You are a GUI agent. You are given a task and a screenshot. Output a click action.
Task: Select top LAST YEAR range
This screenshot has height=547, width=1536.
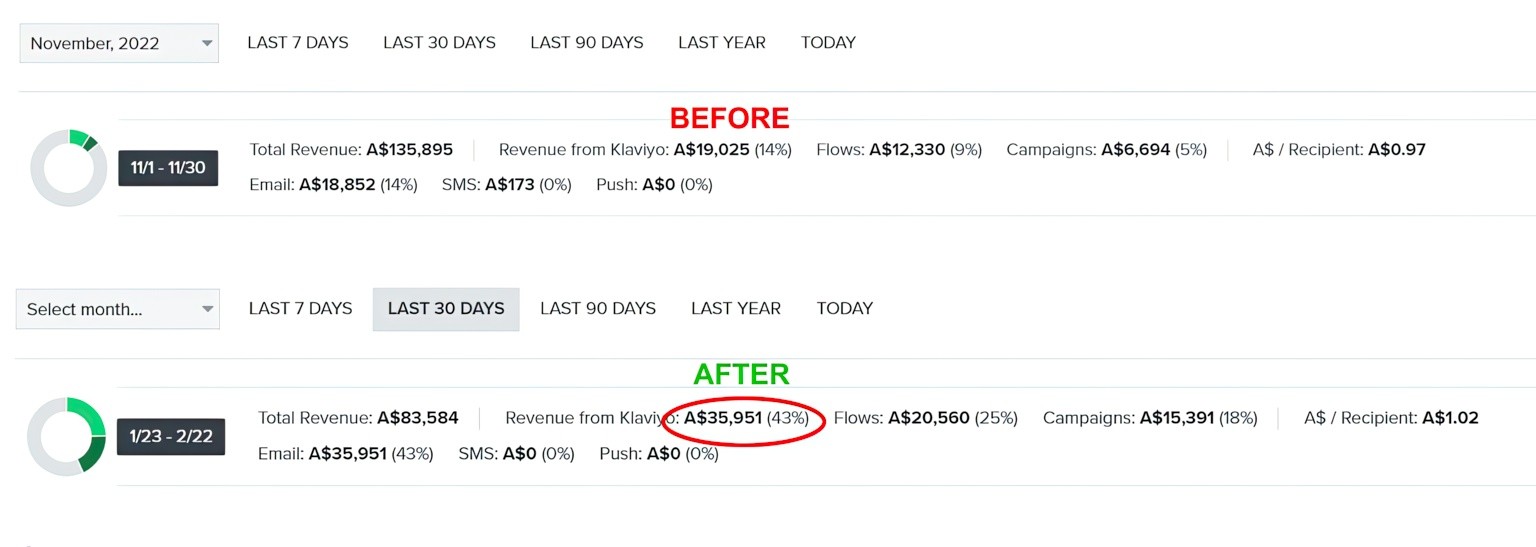tap(722, 43)
